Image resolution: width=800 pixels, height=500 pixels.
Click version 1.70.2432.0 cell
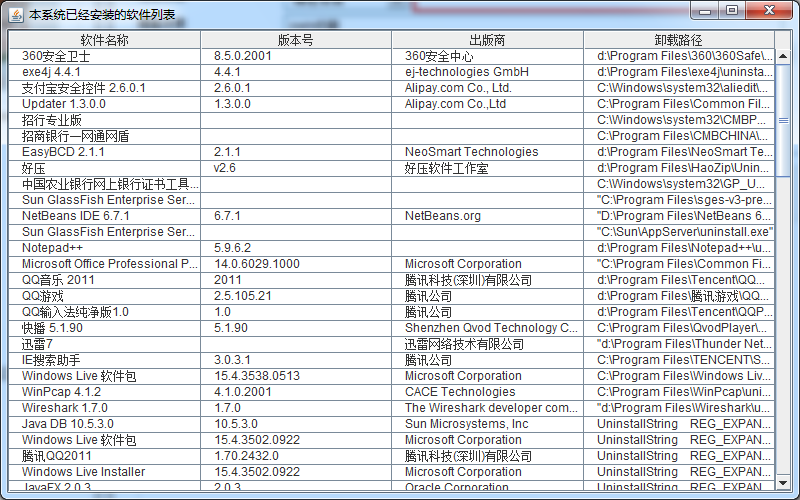point(296,456)
